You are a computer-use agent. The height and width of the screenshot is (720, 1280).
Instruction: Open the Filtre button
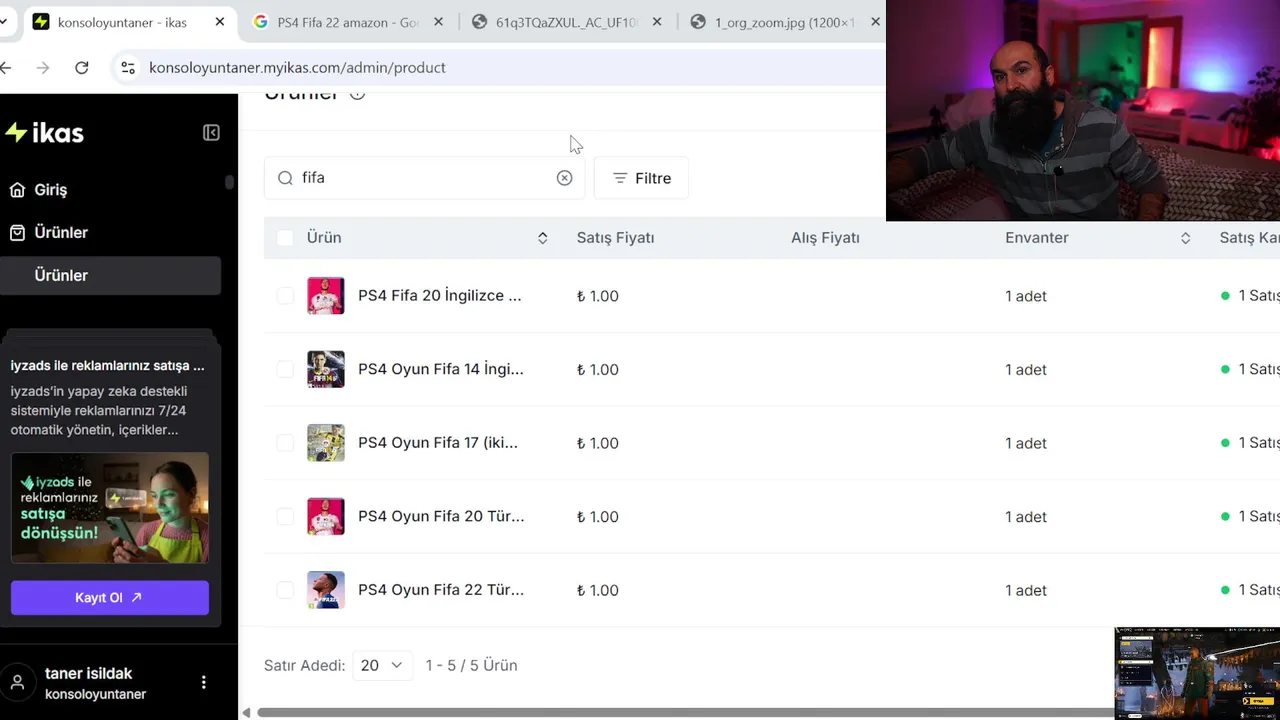641,178
